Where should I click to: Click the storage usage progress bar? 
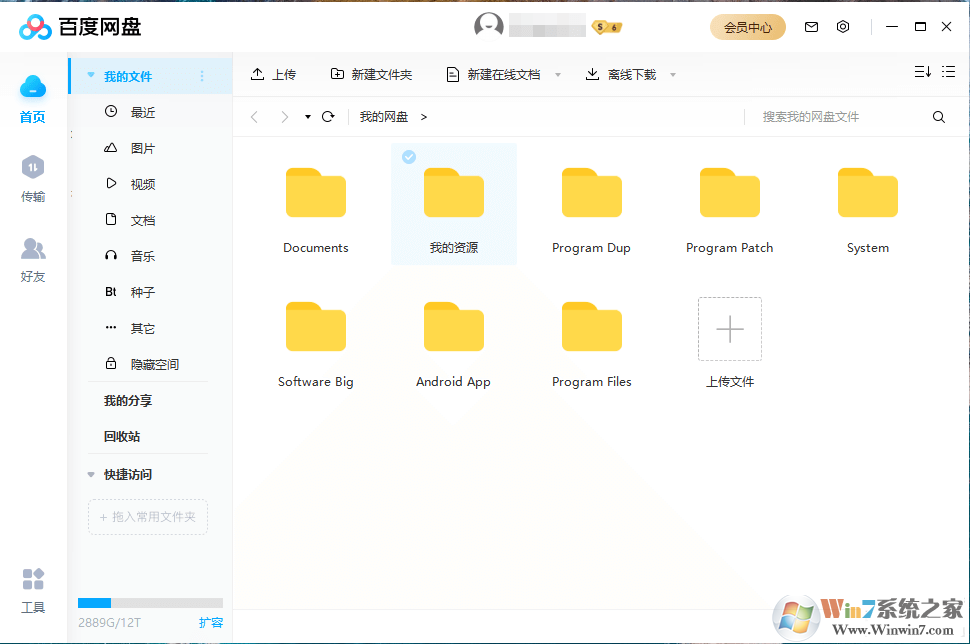click(149, 602)
